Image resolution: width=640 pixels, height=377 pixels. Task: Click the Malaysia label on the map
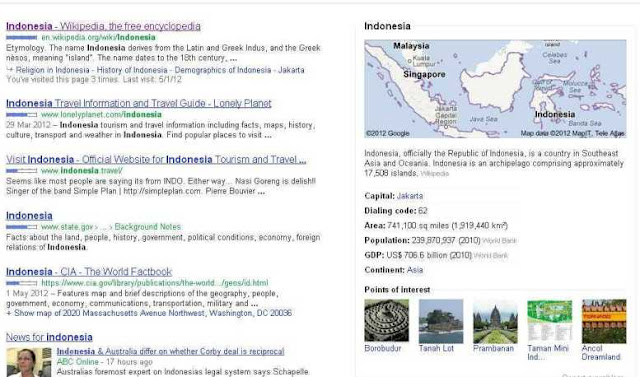pyautogui.click(x=411, y=46)
